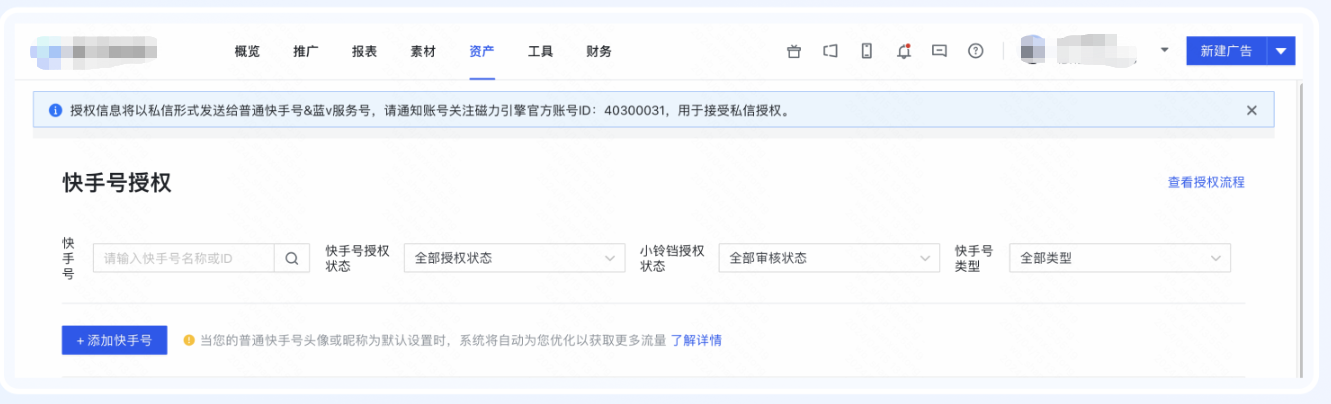This screenshot has width=1331, height=404.
Task: Expand the account dropdown arrow
Action: click(1164, 50)
